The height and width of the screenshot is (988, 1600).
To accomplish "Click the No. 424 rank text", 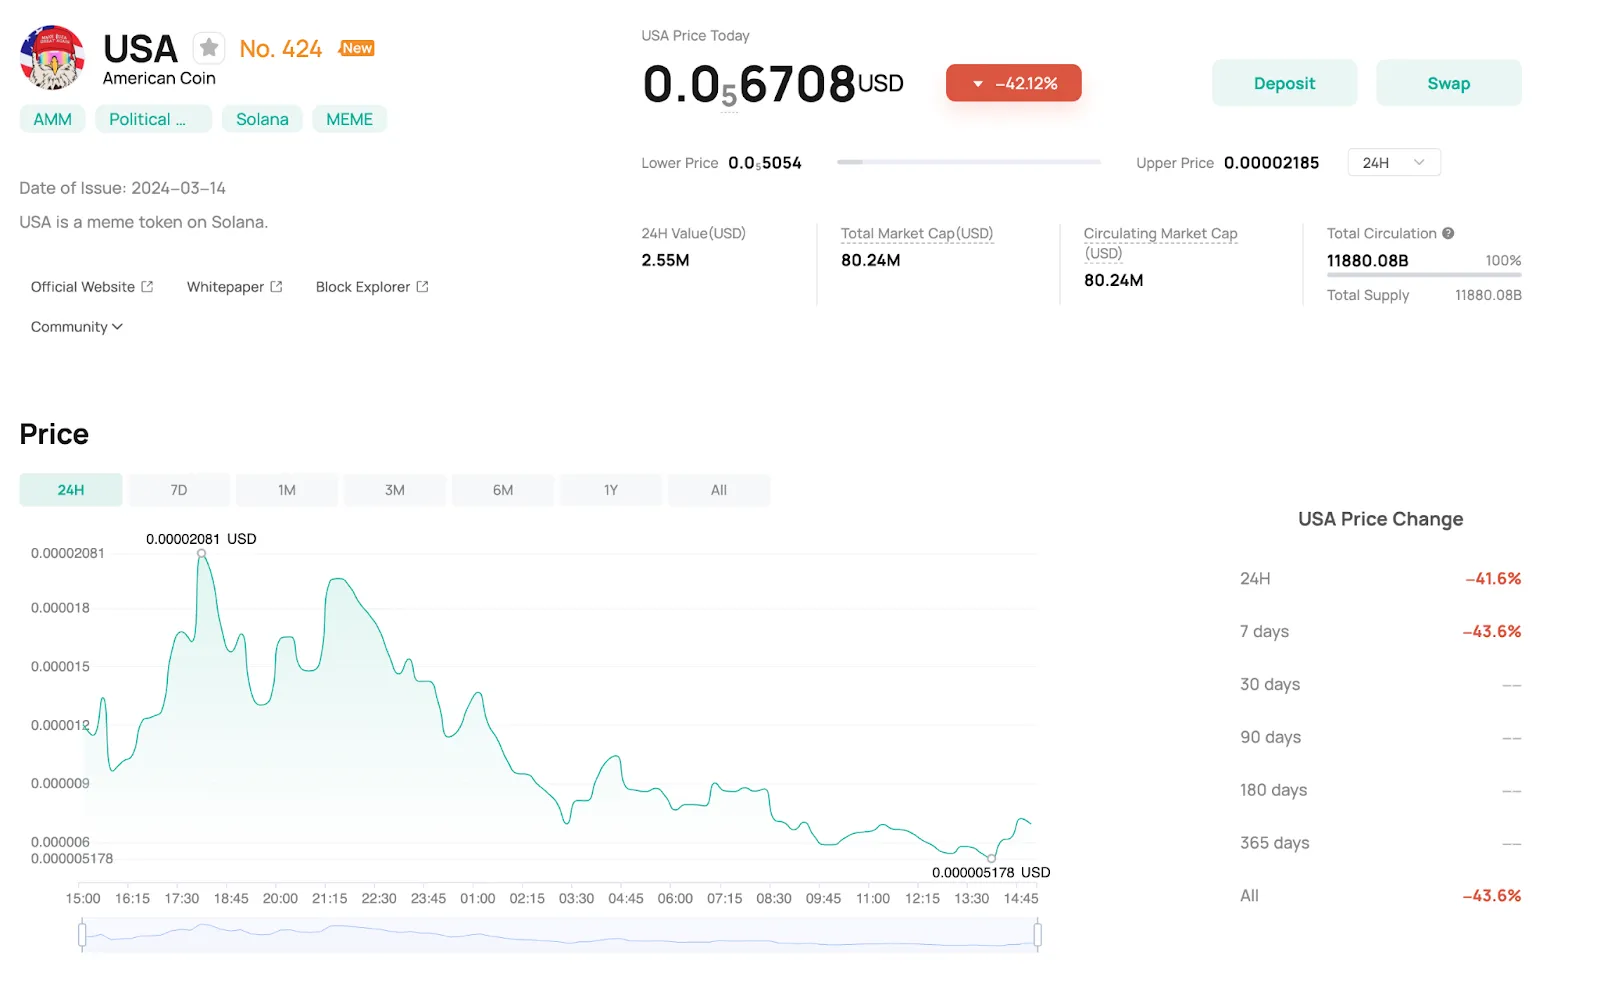I will pyautogui.click(x=280, y=49).
